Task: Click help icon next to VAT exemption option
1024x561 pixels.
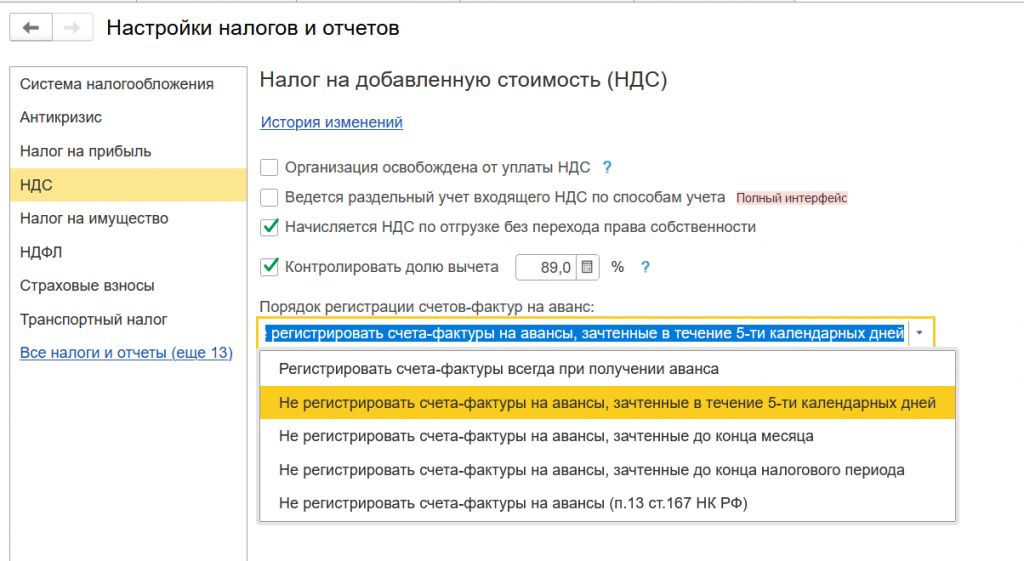Action: 606,167
